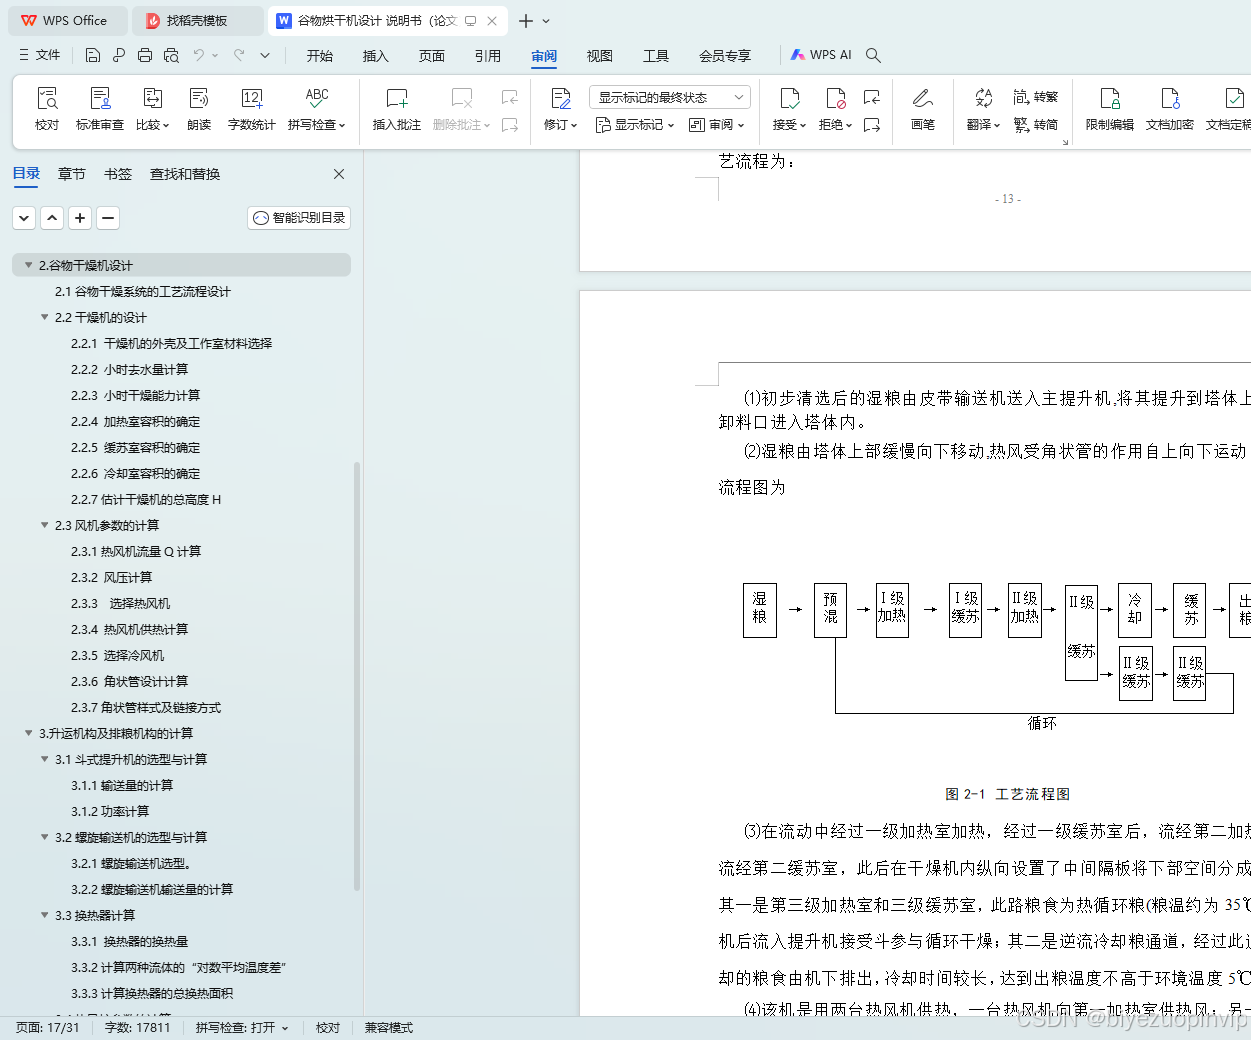1251x1040 pixels.
Task: Click the down arrow button in outline pane
Action: [25, 217]
